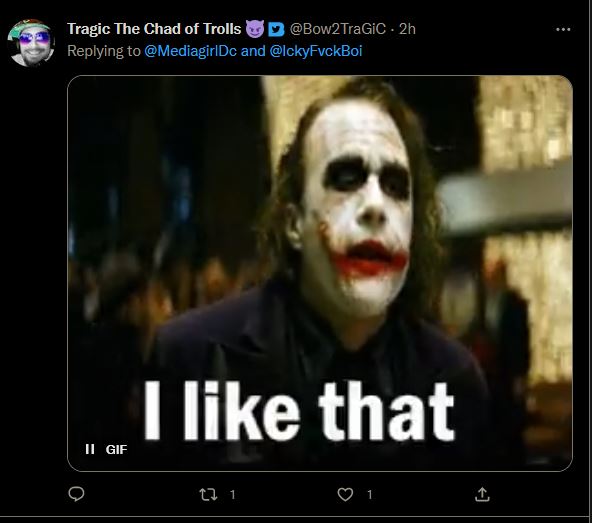Open the reply speech-bubble icon
This screenshot has width=592, height=523.
pyautogui.click(x=76, y=494)
